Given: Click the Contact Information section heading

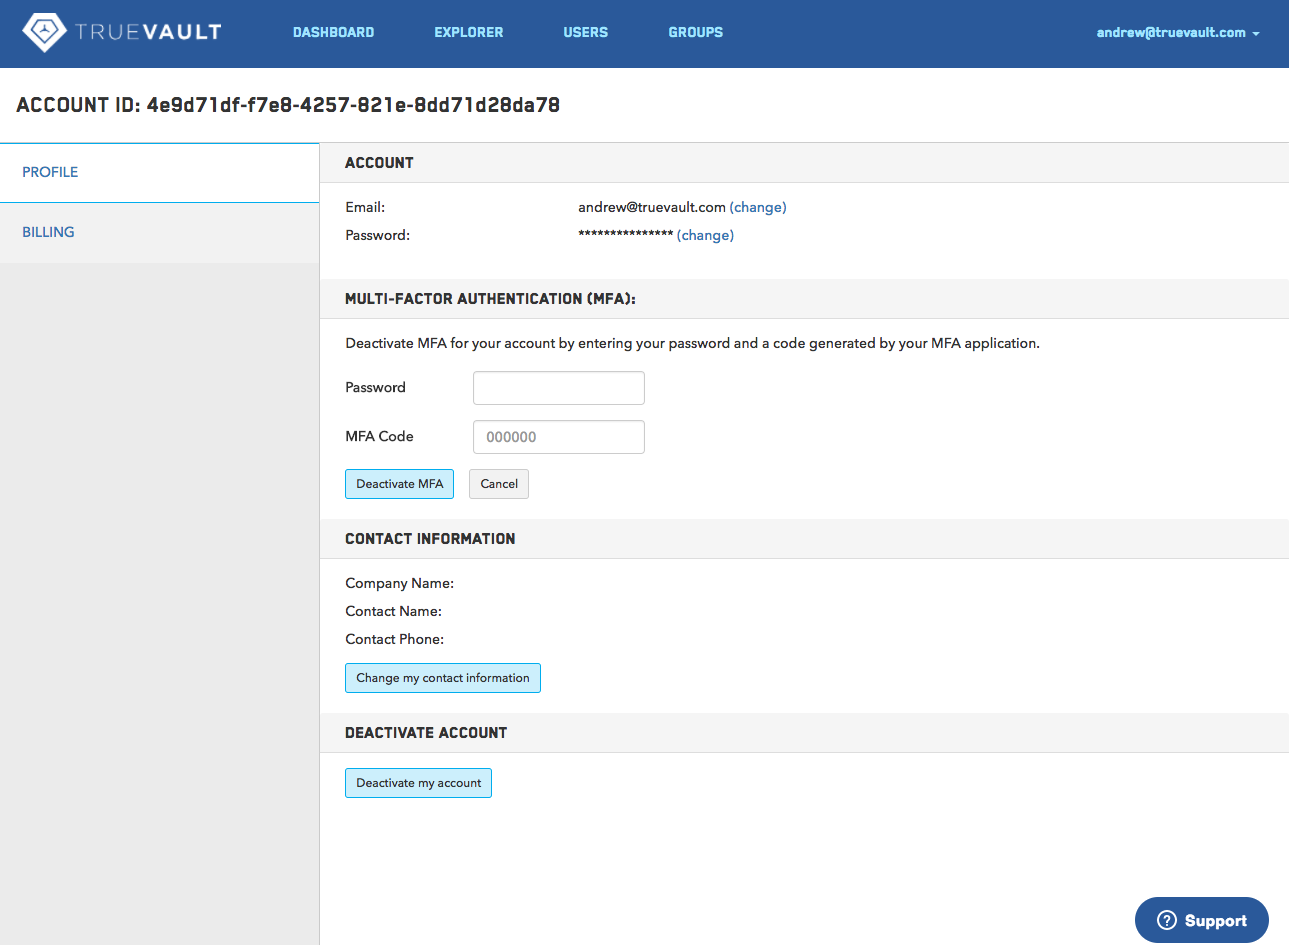Looking at the screenshot, I should 430,539.
